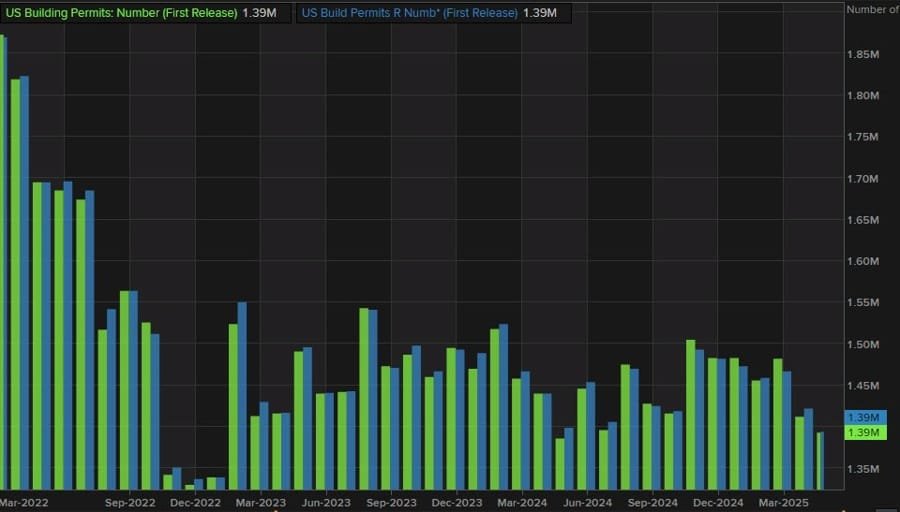Click the 'Number of' axis title
The image size is (900, 512).
(872, 9)
